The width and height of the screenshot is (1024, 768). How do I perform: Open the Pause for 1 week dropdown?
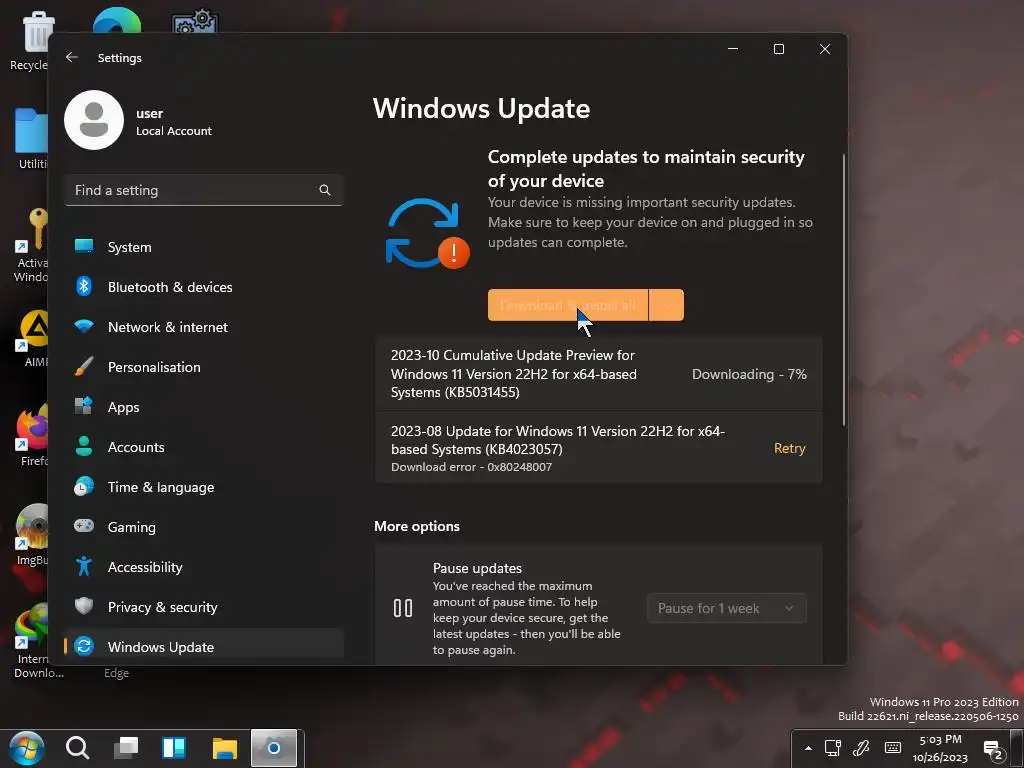click(727, 608)
